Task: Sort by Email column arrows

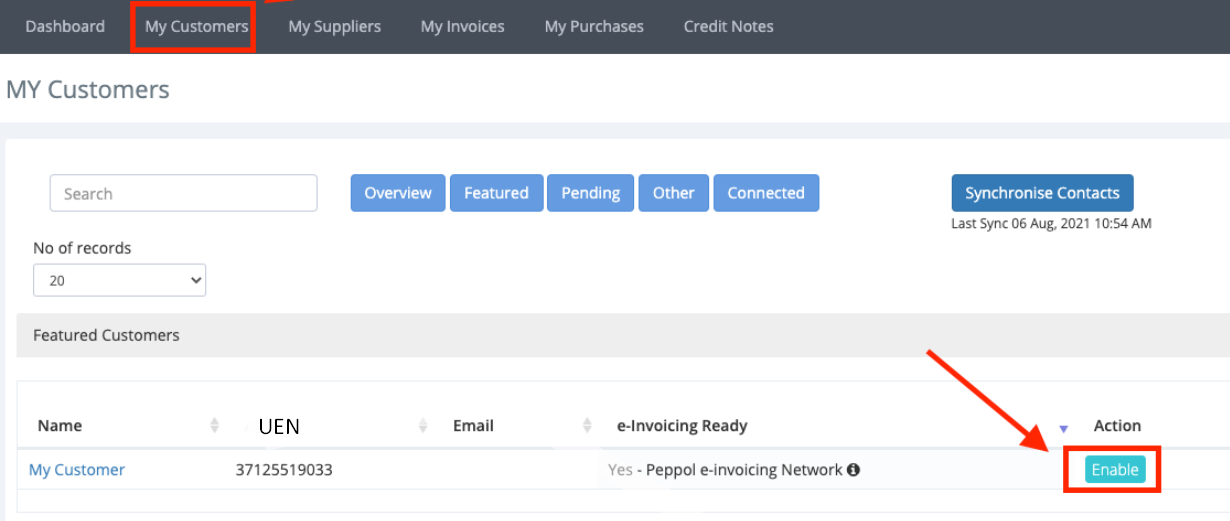Action: point(587,426)
